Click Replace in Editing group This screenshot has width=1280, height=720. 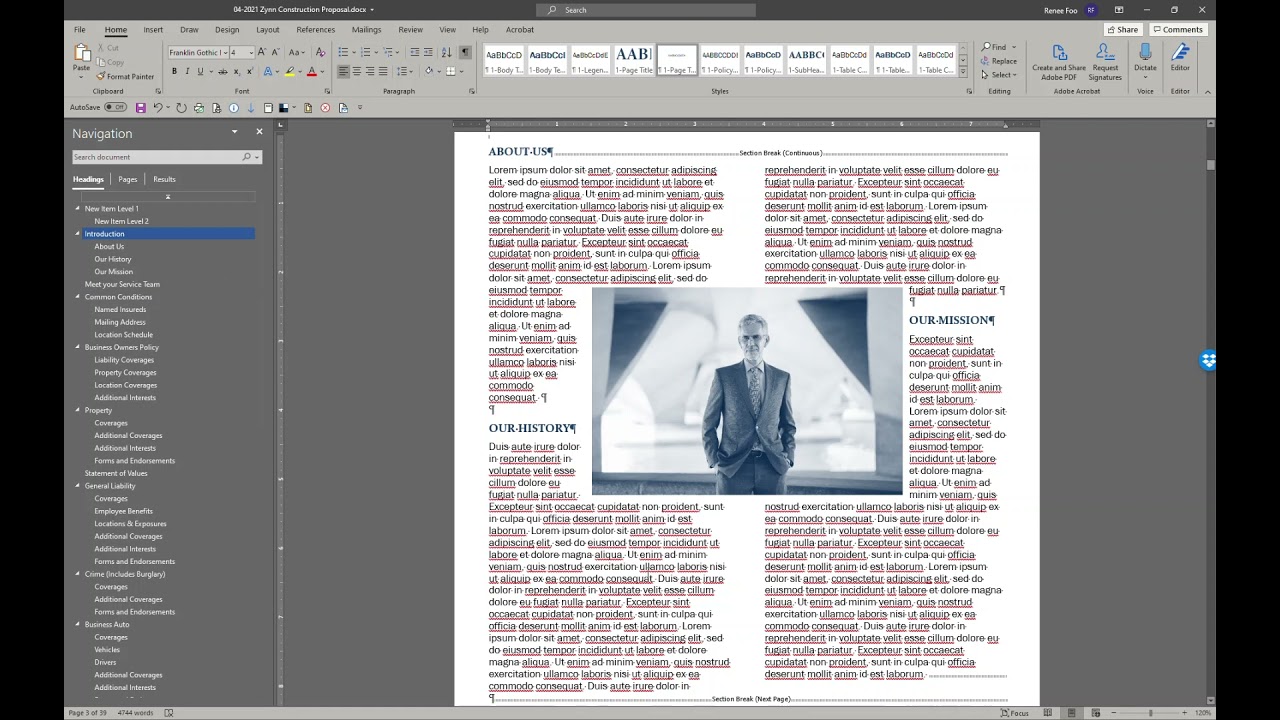(999, 61)
